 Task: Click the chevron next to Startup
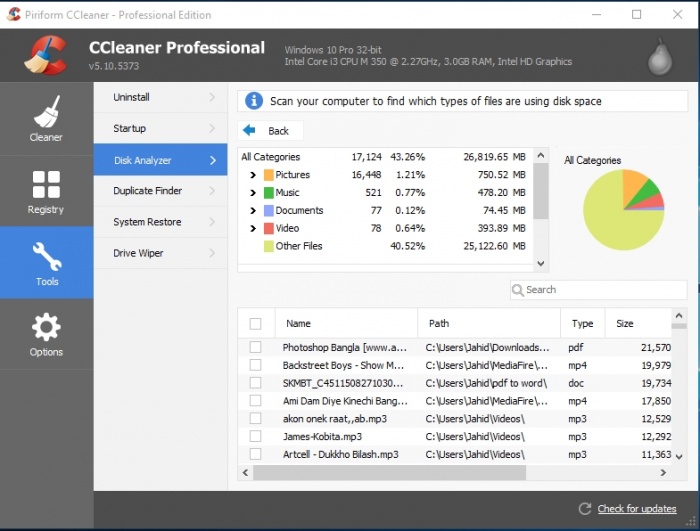click(212, 128)
